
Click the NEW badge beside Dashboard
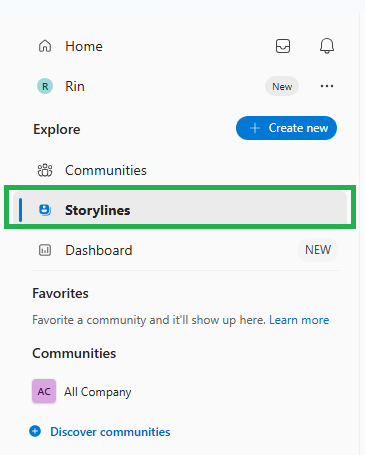pyautogui.click(x=318, y=250)
